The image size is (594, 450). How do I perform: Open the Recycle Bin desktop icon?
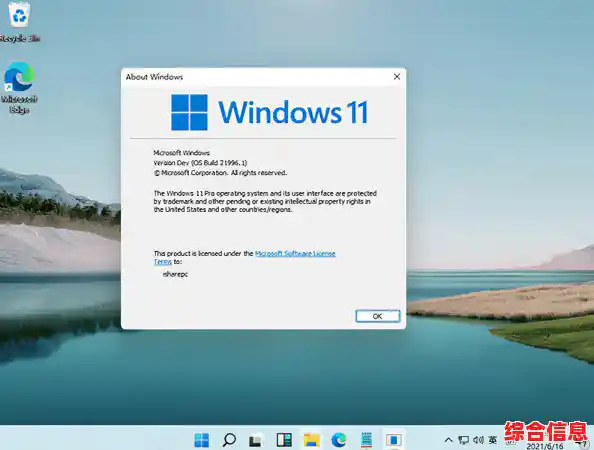tap(19, 21)
